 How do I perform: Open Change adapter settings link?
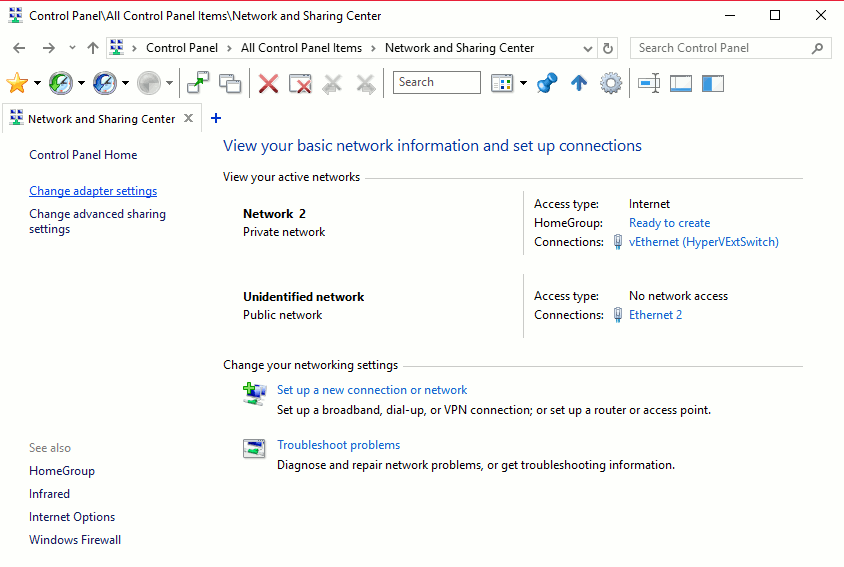[x=93, y=191]
